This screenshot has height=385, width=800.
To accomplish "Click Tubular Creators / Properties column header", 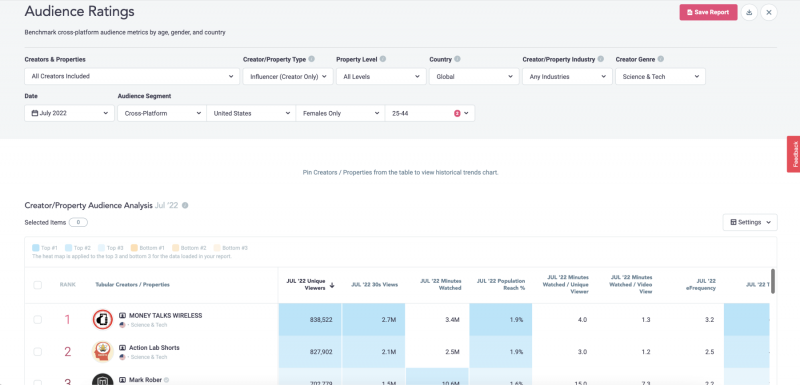I will click(133, 285).
